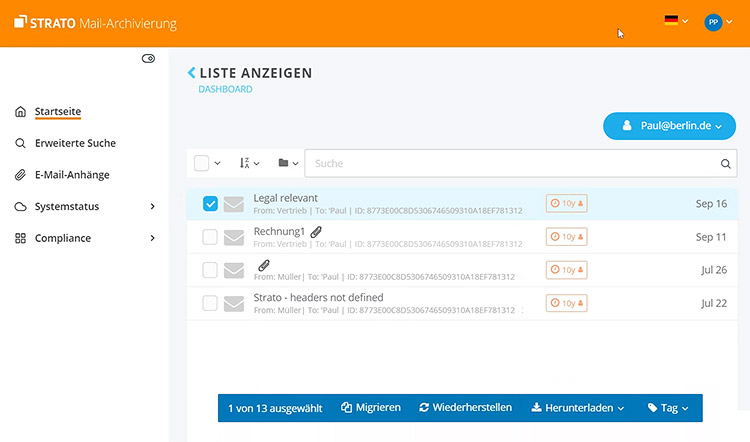Tick the select-all checkbox in toolbar
750x442 pixels.
click(201, 163)
